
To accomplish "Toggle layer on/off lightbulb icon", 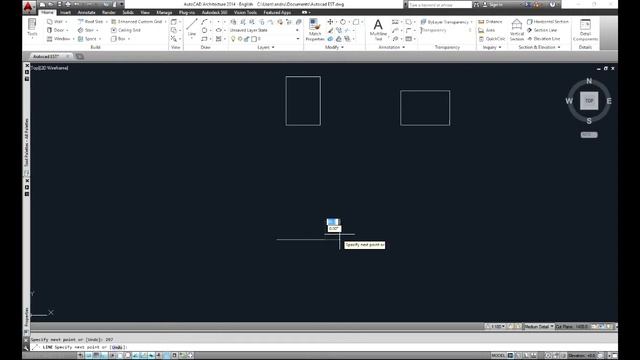I will tap(233, 39).
